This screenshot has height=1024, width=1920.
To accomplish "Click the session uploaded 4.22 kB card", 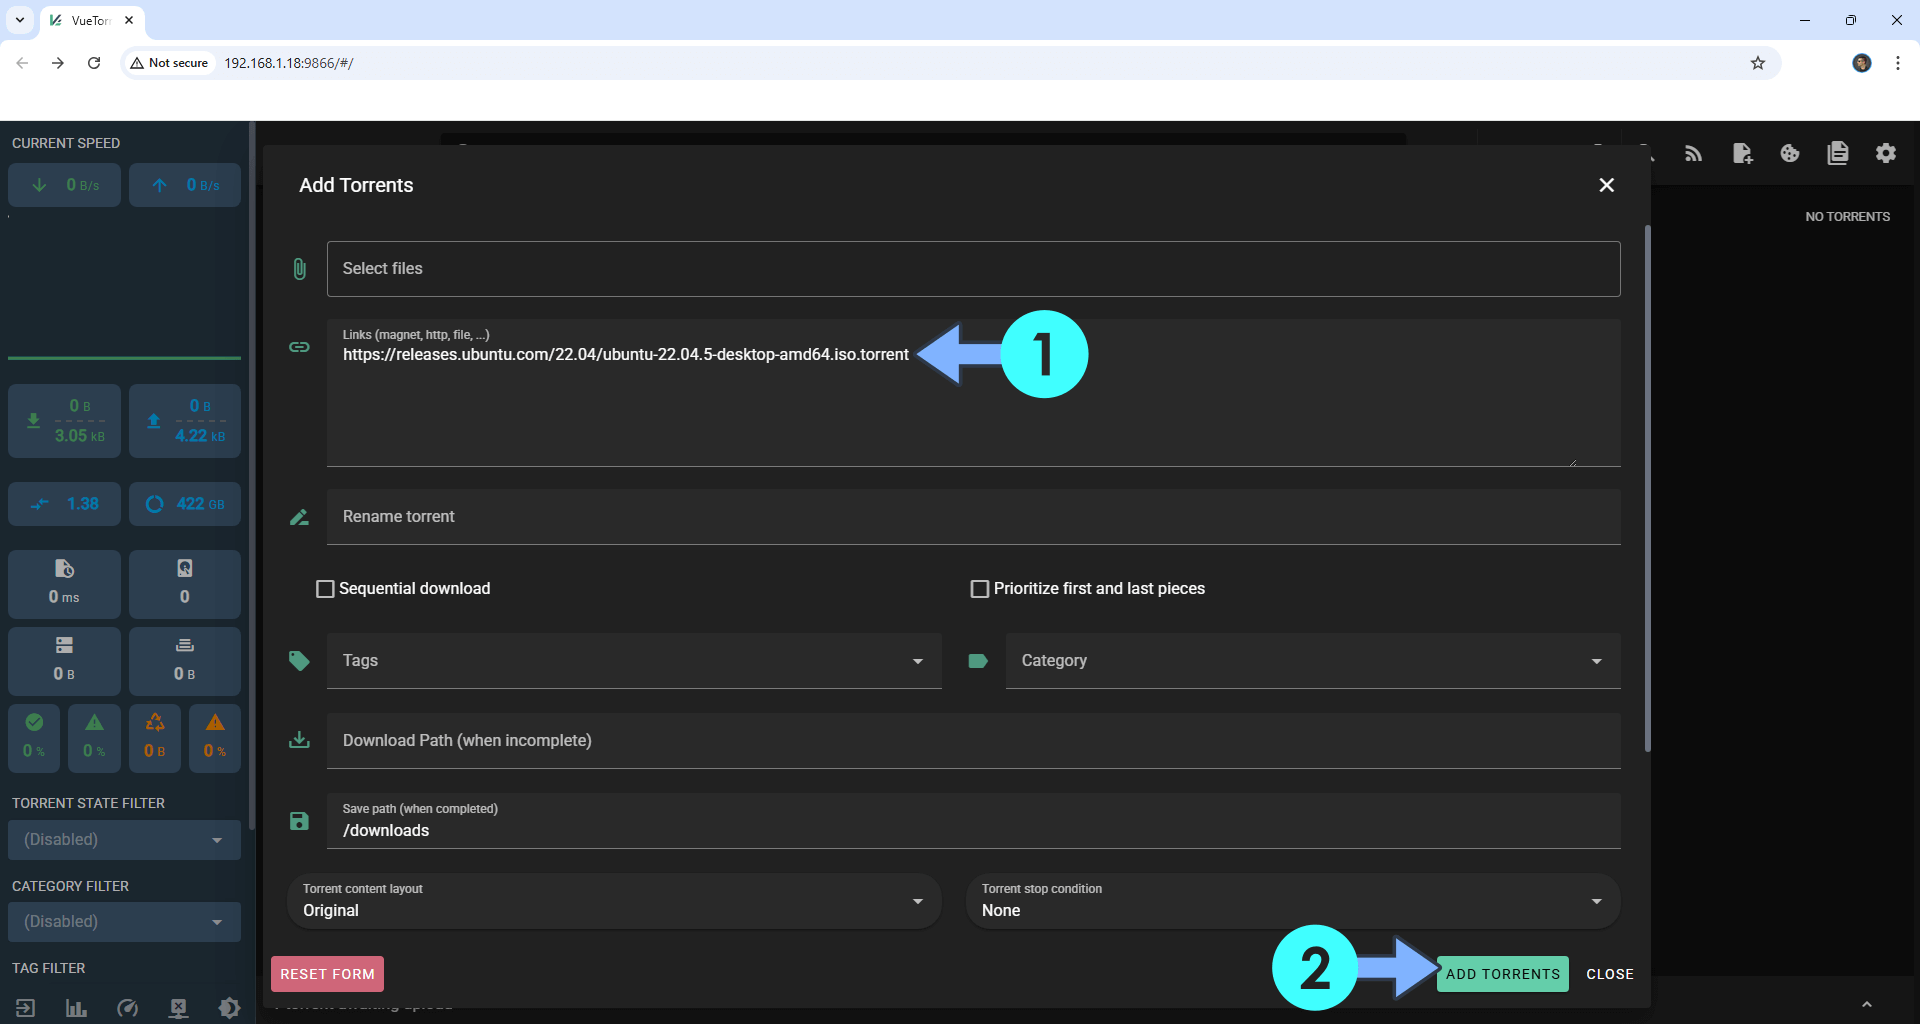I will (185, 421).
